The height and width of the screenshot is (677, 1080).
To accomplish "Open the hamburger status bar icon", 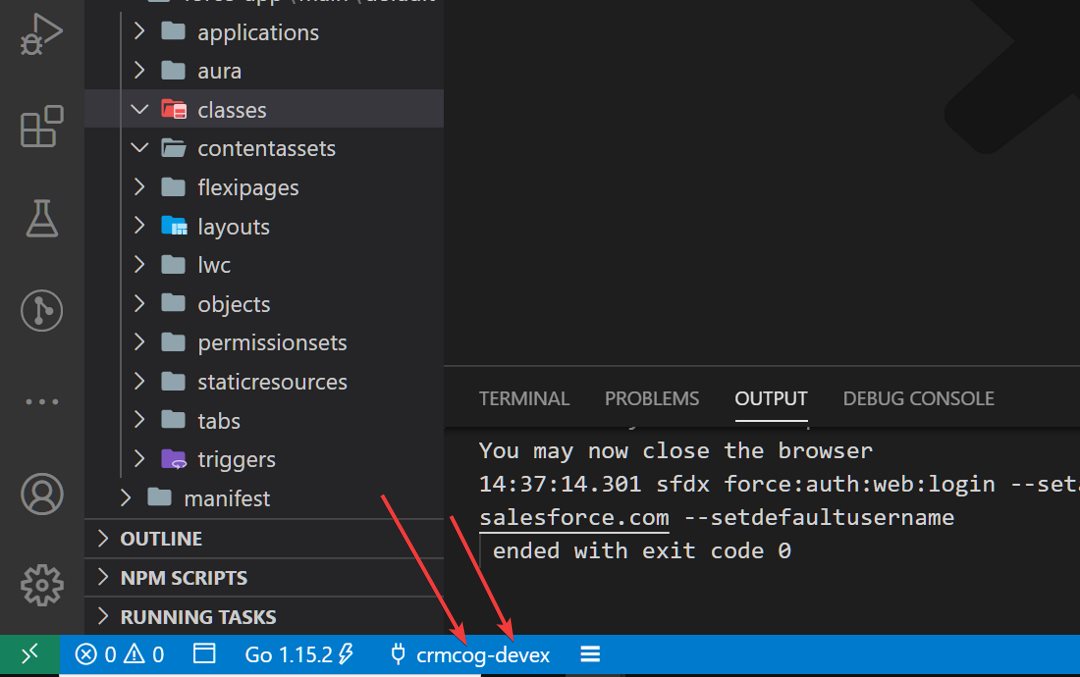I will click(x=590, y=654).
